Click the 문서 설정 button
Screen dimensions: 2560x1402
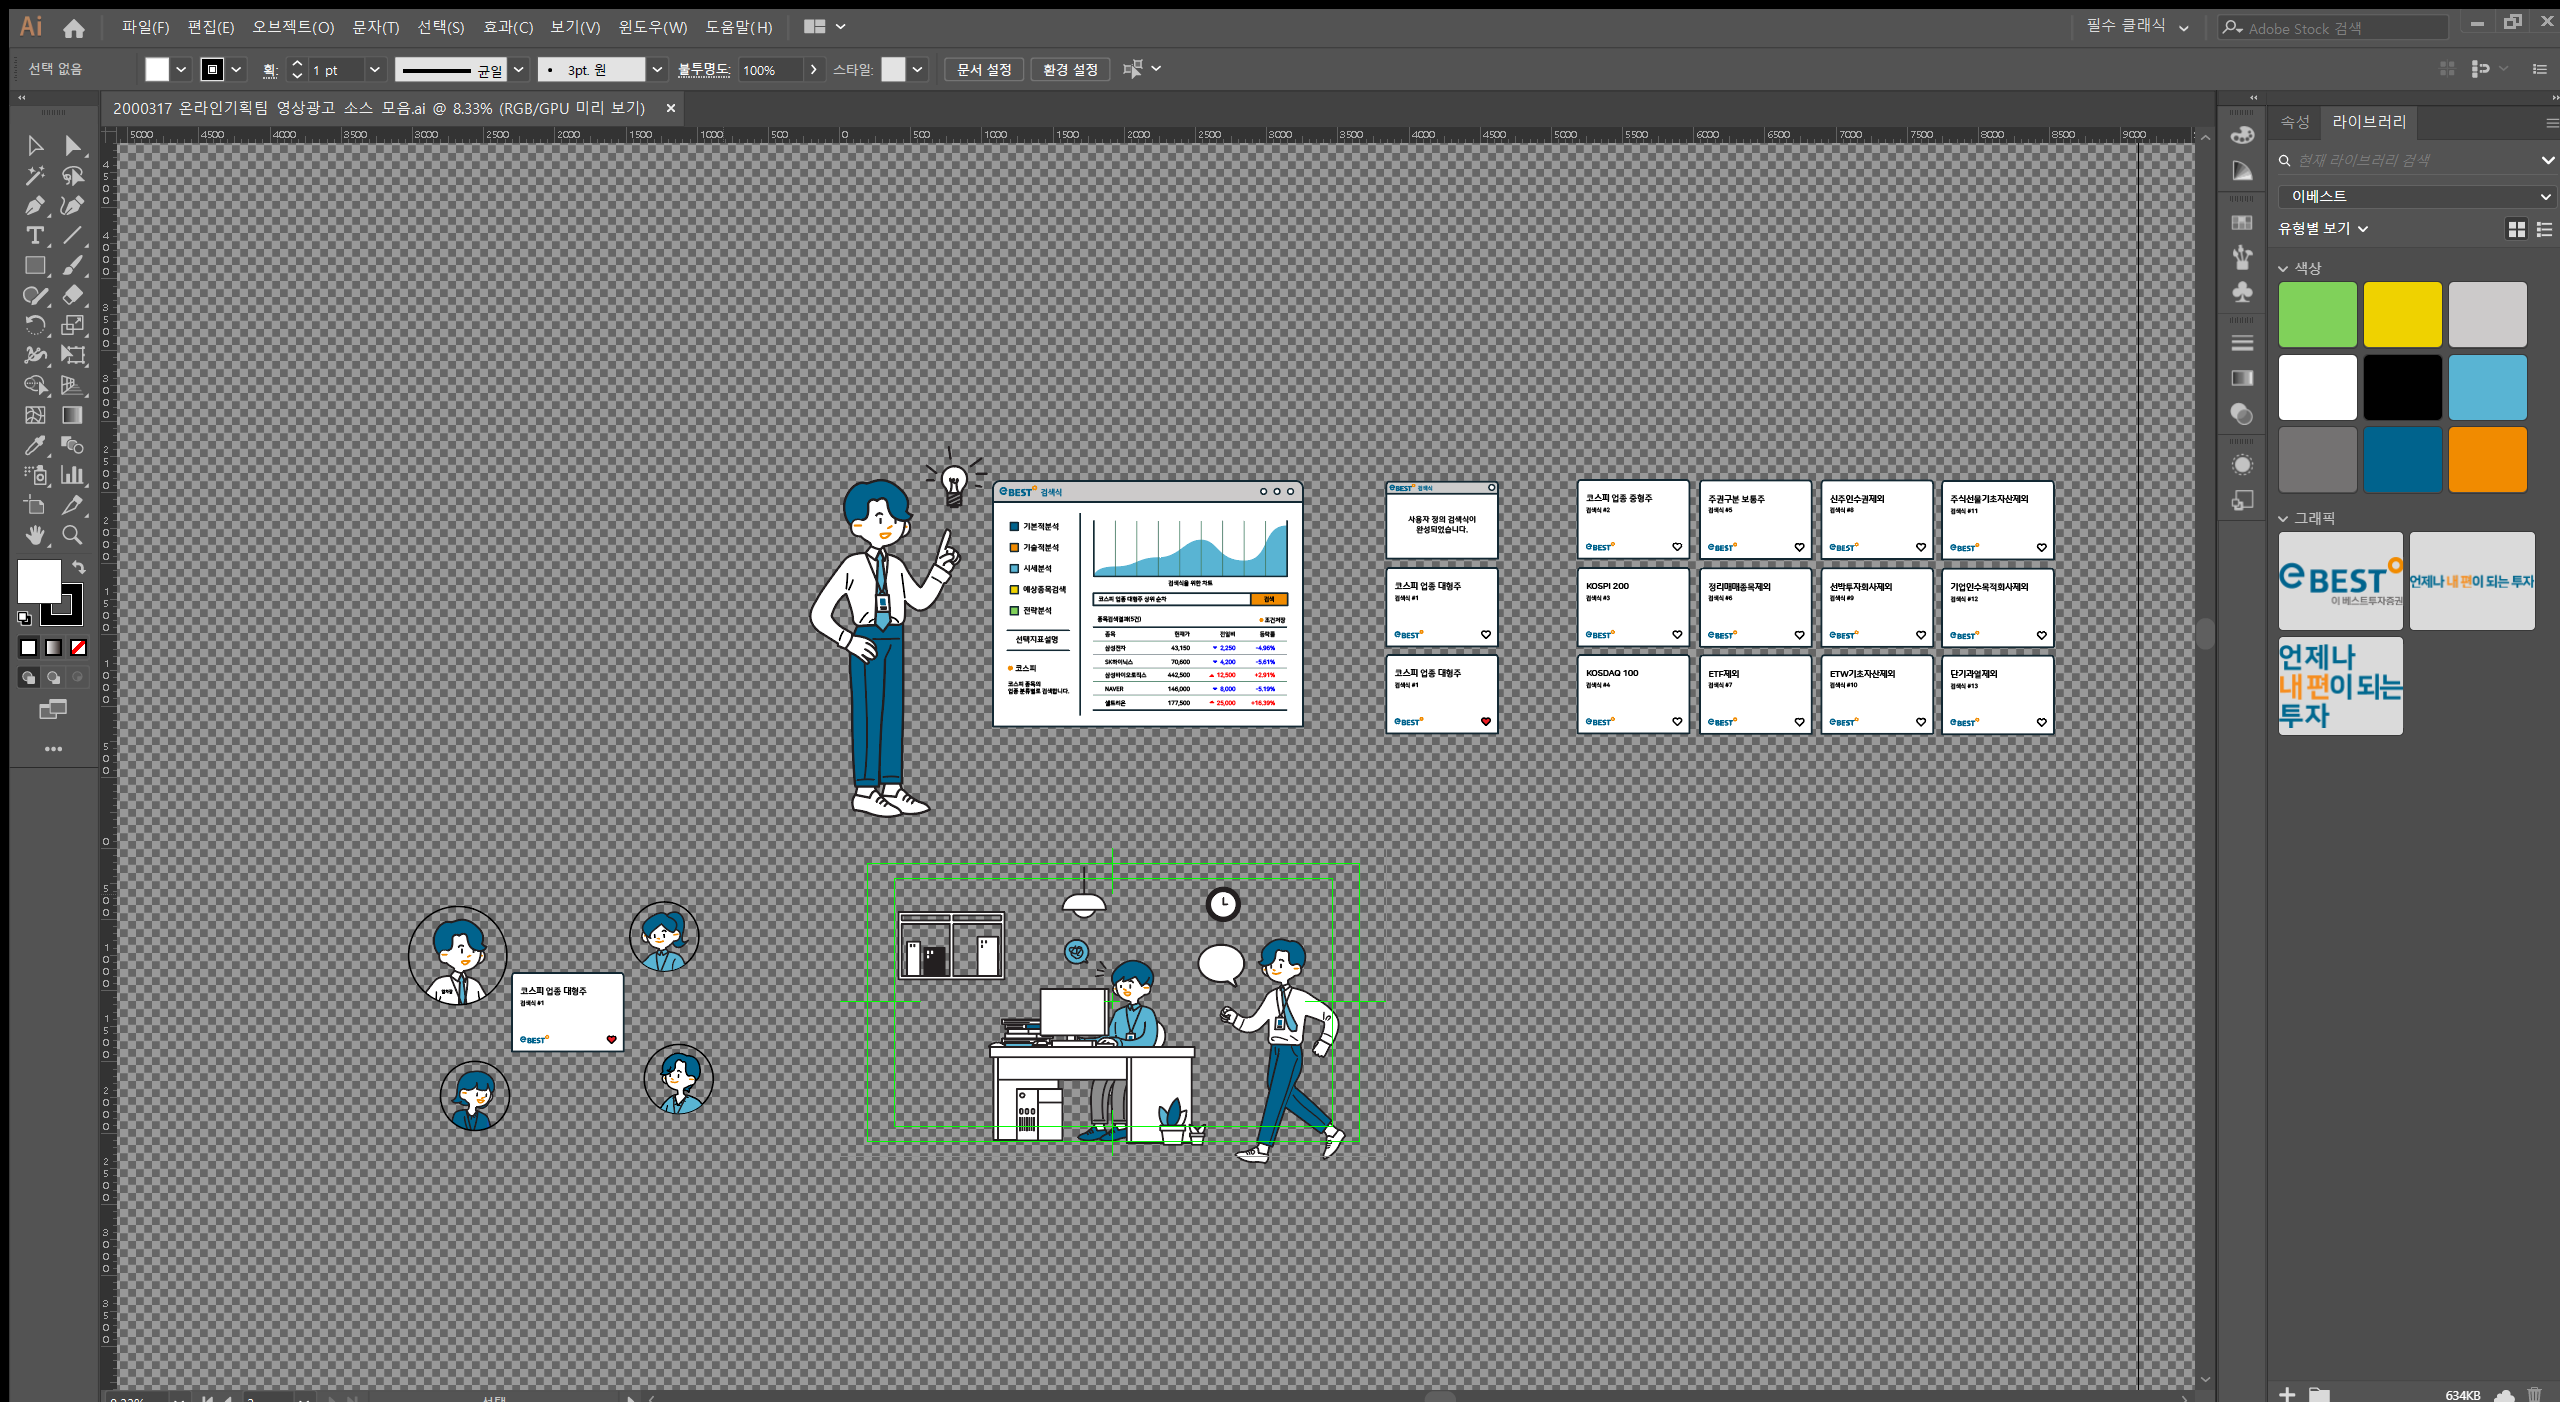tap(983, 69)
